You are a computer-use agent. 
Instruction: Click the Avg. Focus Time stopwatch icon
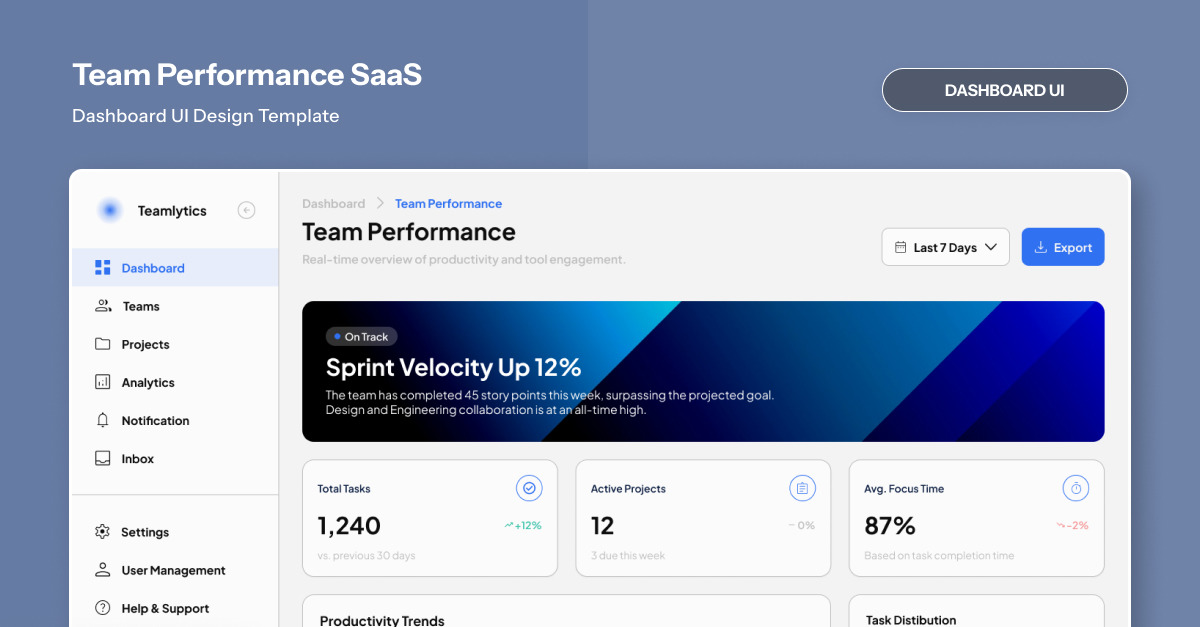(1076, 488)
